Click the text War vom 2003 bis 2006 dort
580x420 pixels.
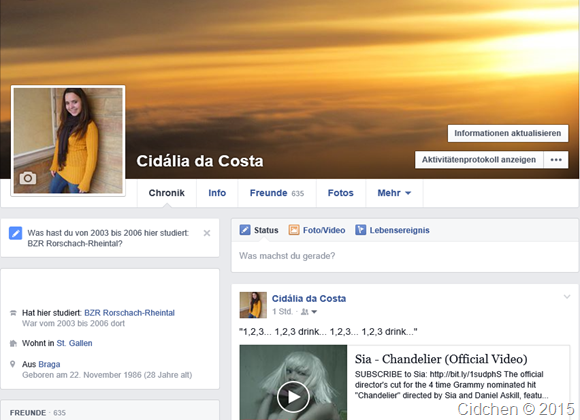point(73,323)
